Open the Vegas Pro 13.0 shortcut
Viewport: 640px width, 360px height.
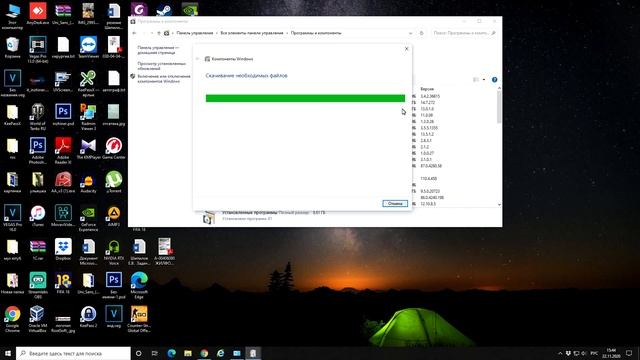point(38,50)
